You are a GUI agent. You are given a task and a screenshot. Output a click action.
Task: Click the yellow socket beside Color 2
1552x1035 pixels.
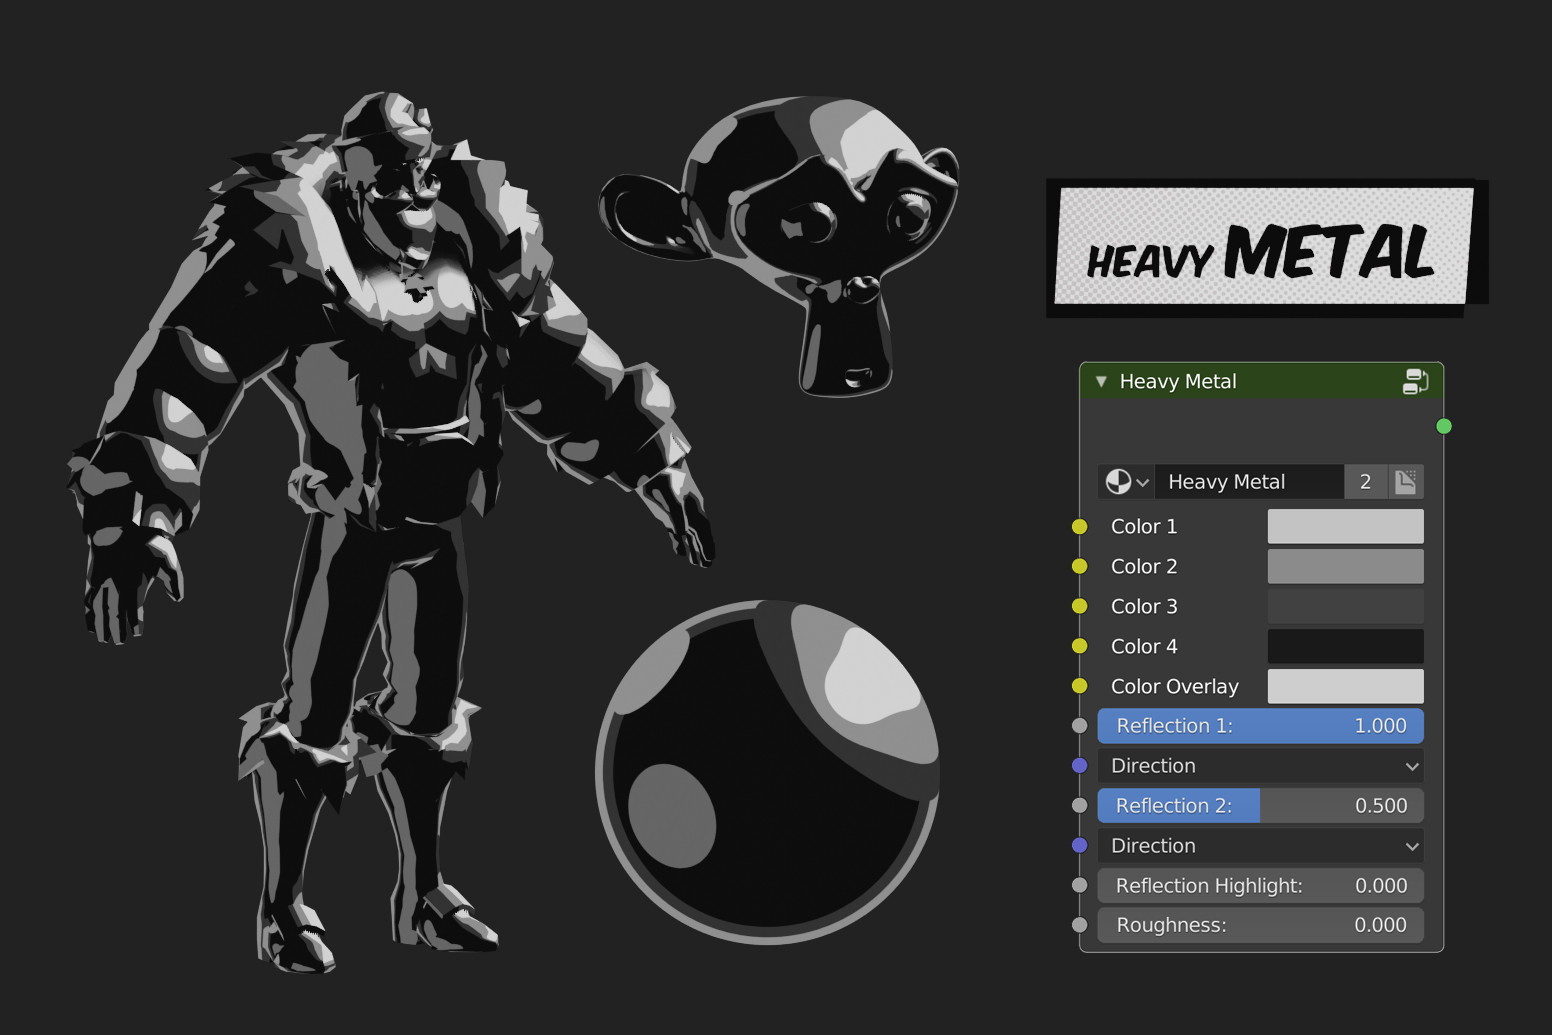click(x=1080, y=566)
